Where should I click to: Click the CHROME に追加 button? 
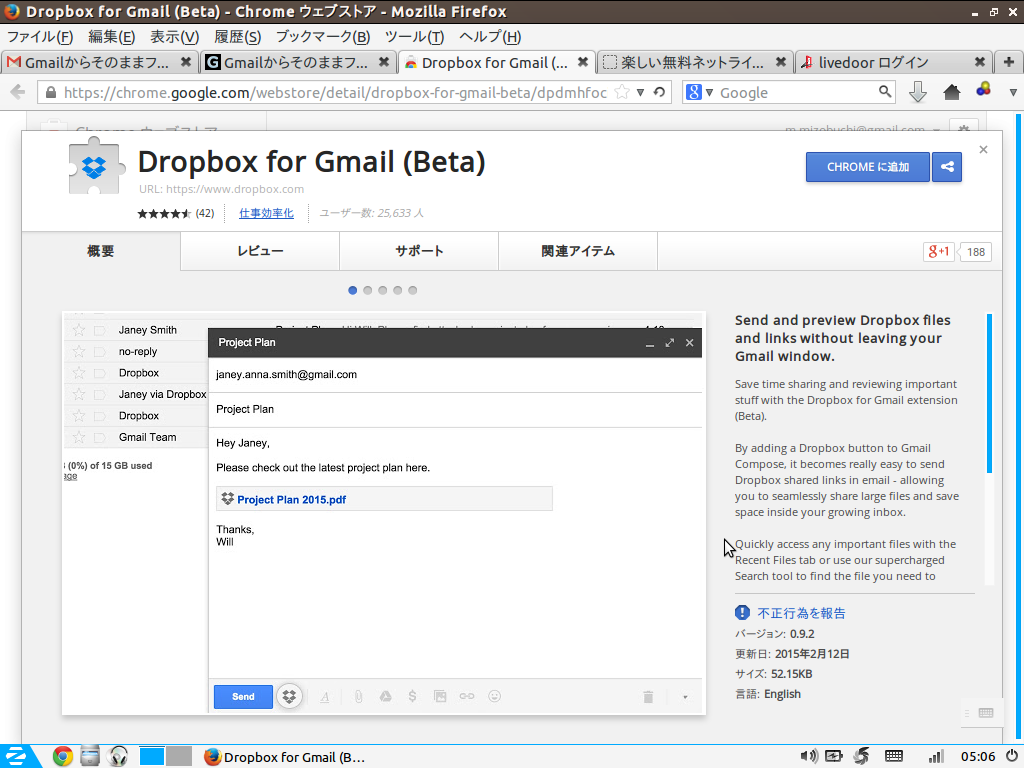tap(868, 167)
